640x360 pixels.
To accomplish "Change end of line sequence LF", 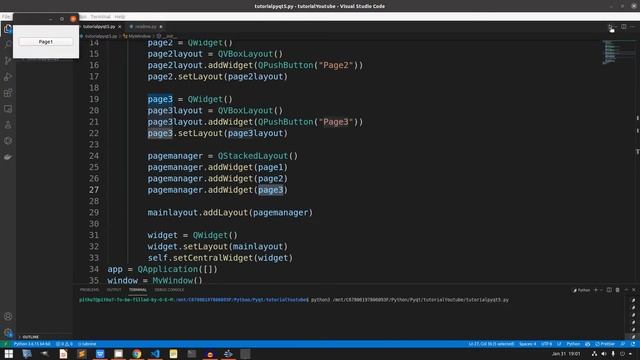I will pyautogui.click(x=559, y=344).
